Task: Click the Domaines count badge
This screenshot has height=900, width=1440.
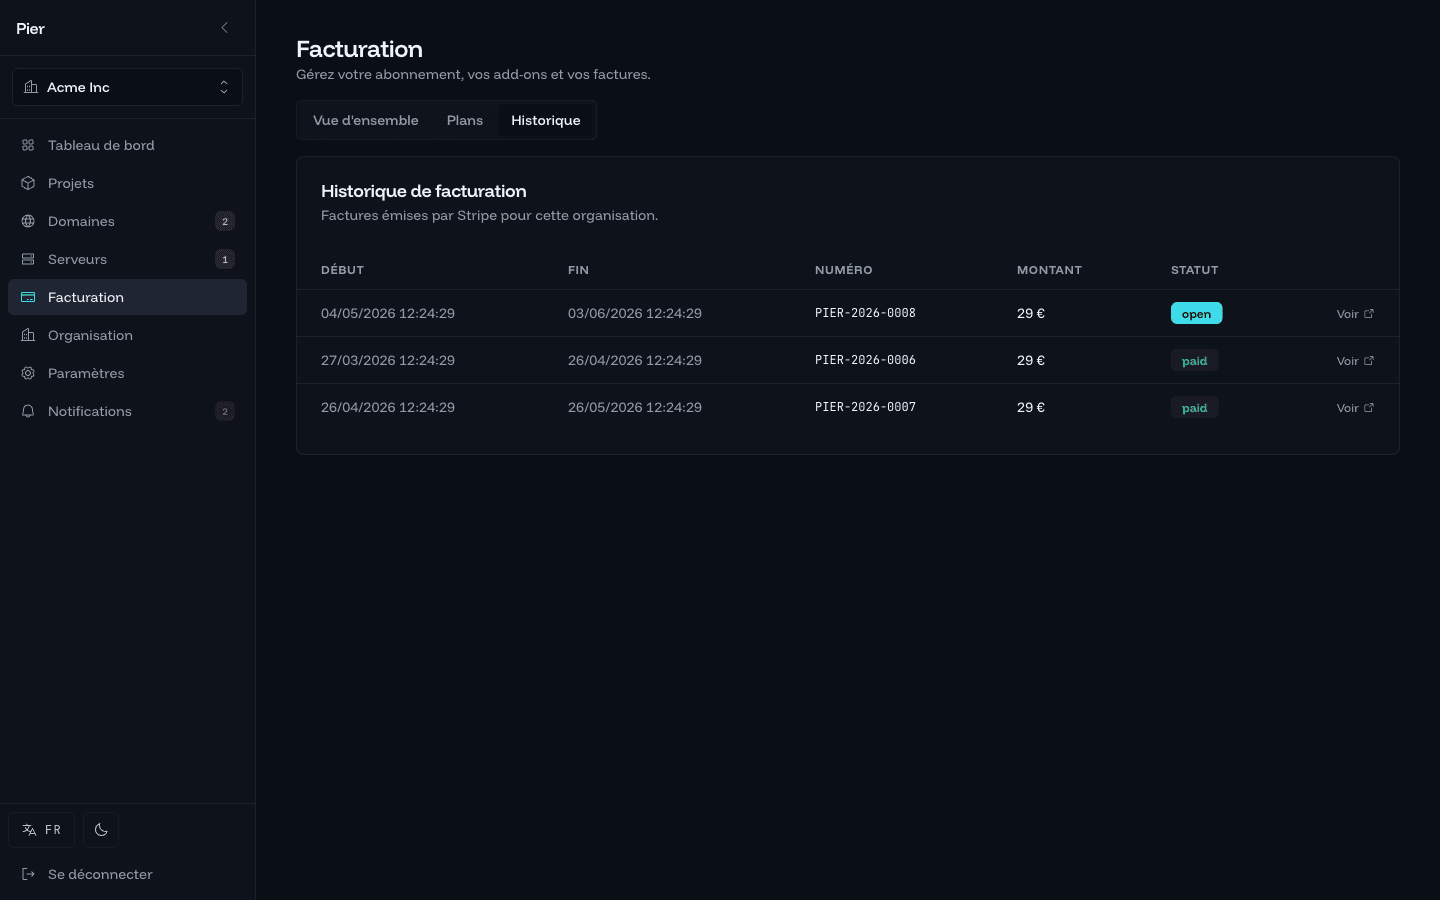Action: coord(225,221)
